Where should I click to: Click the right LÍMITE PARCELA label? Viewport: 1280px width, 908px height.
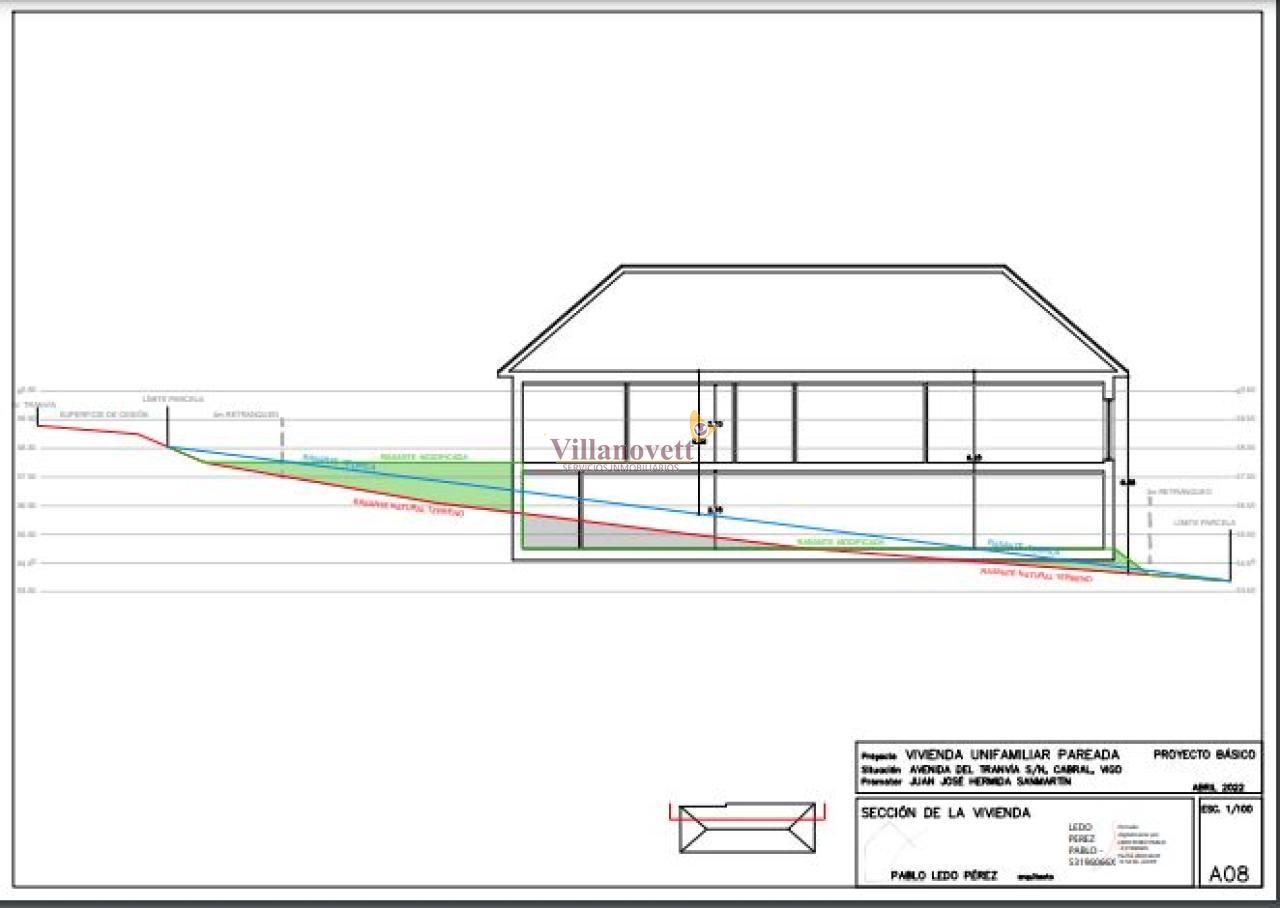pos(1204,522)
